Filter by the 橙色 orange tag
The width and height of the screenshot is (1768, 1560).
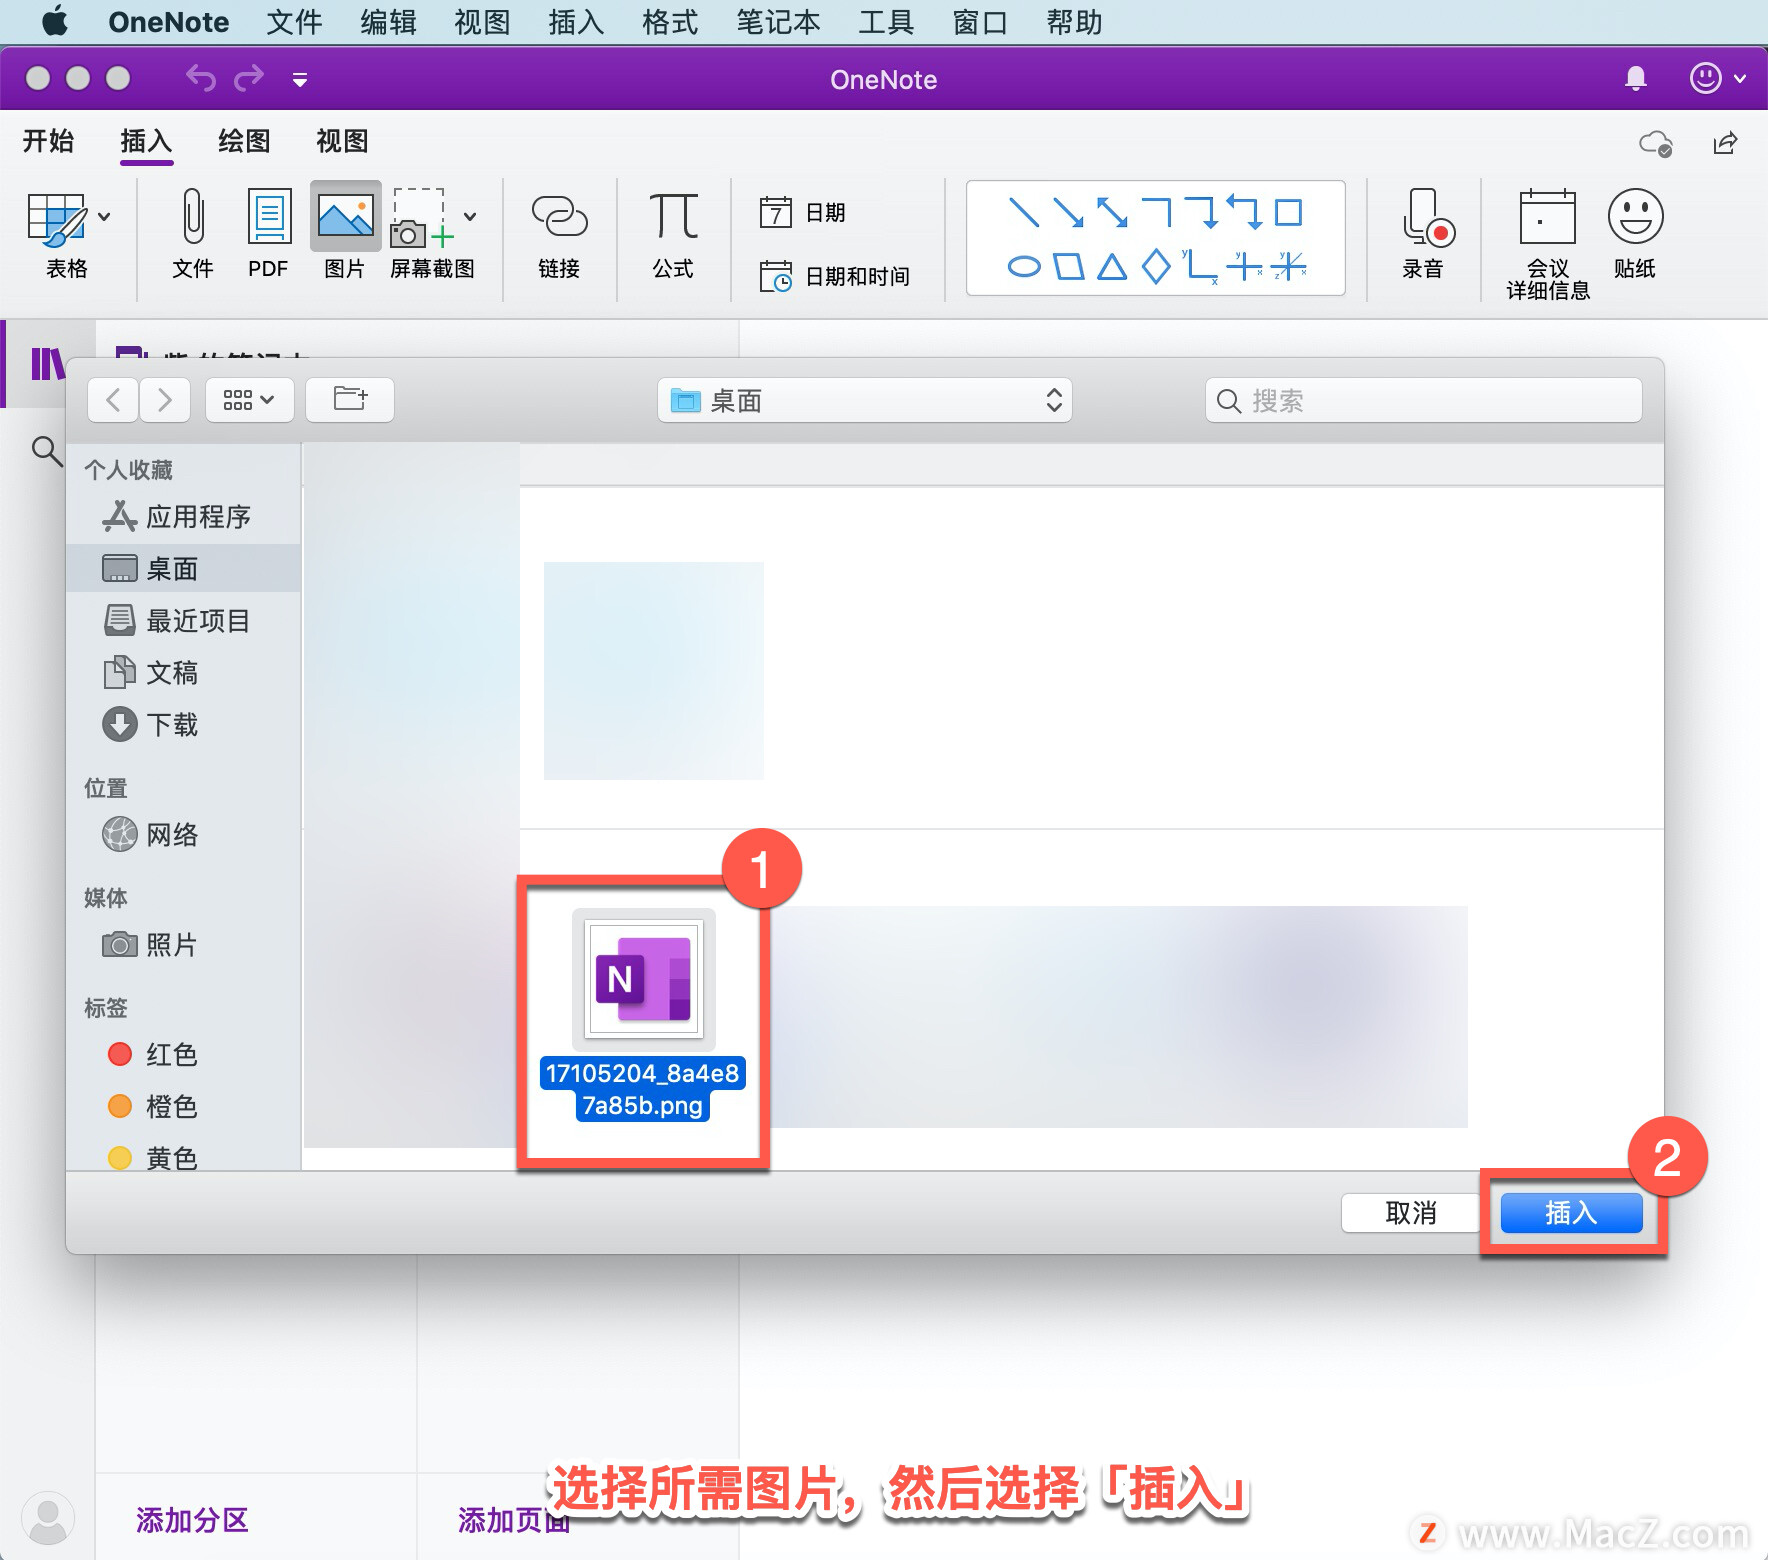(x=184, y=1107)
